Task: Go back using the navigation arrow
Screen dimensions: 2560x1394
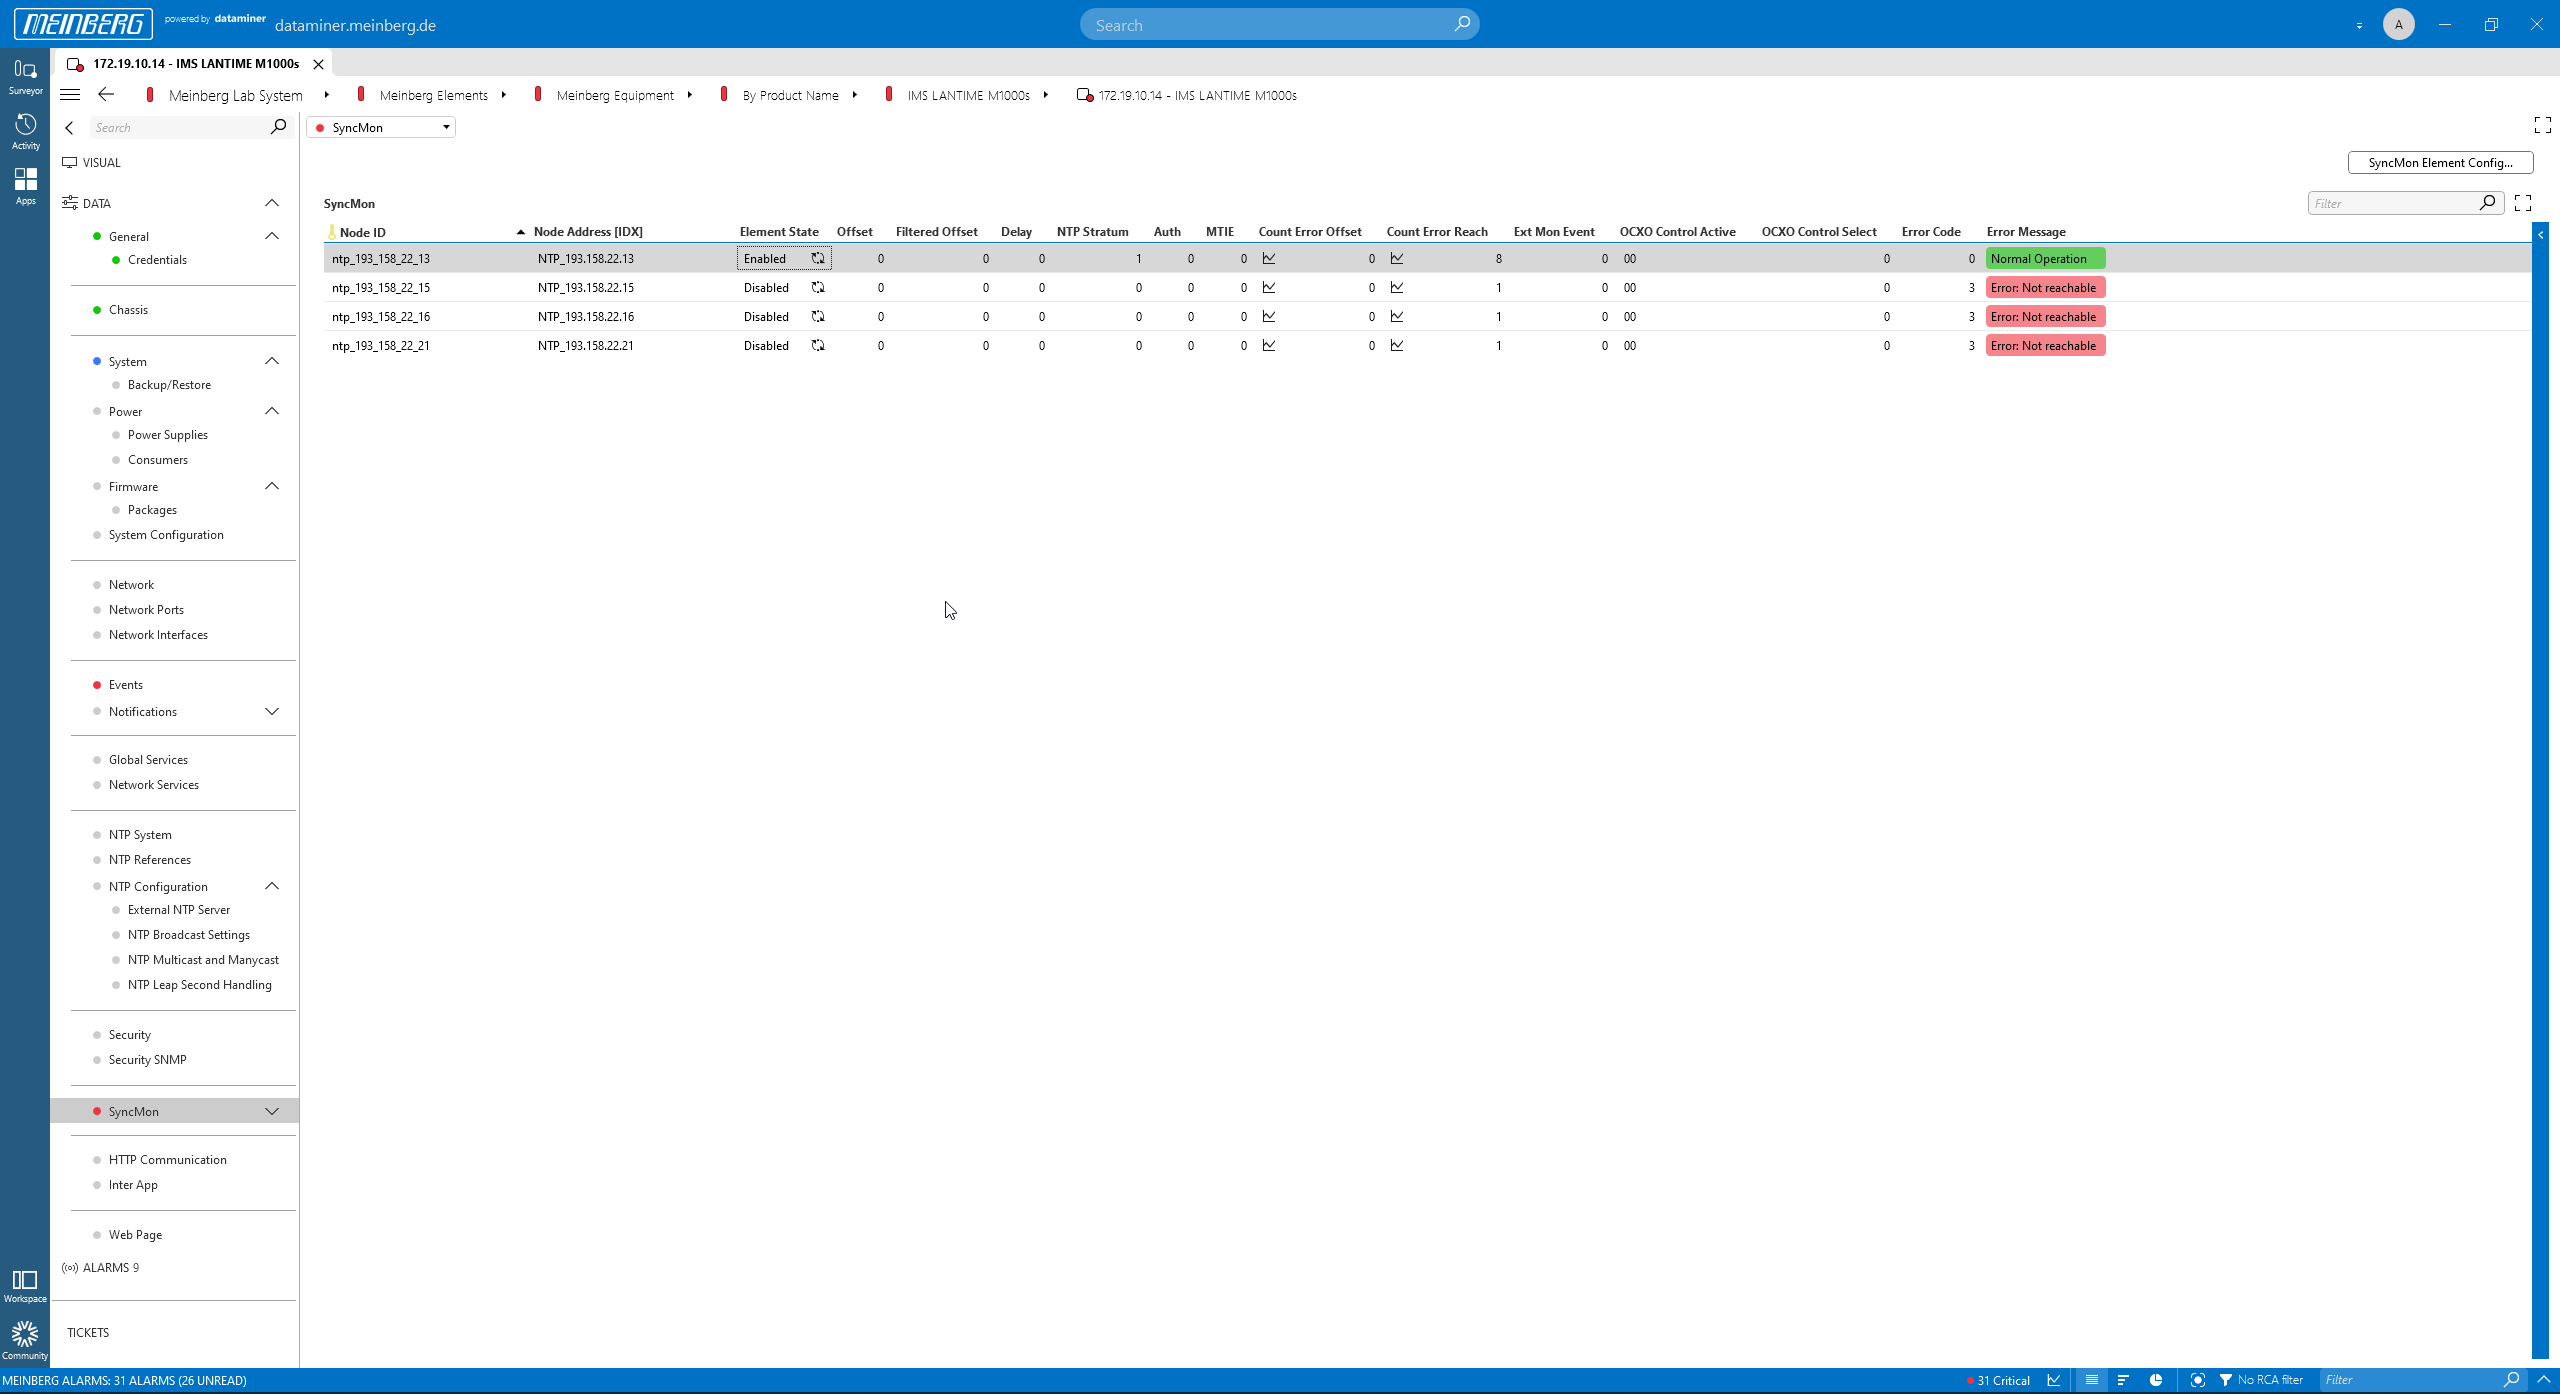Action: (106, 94)
